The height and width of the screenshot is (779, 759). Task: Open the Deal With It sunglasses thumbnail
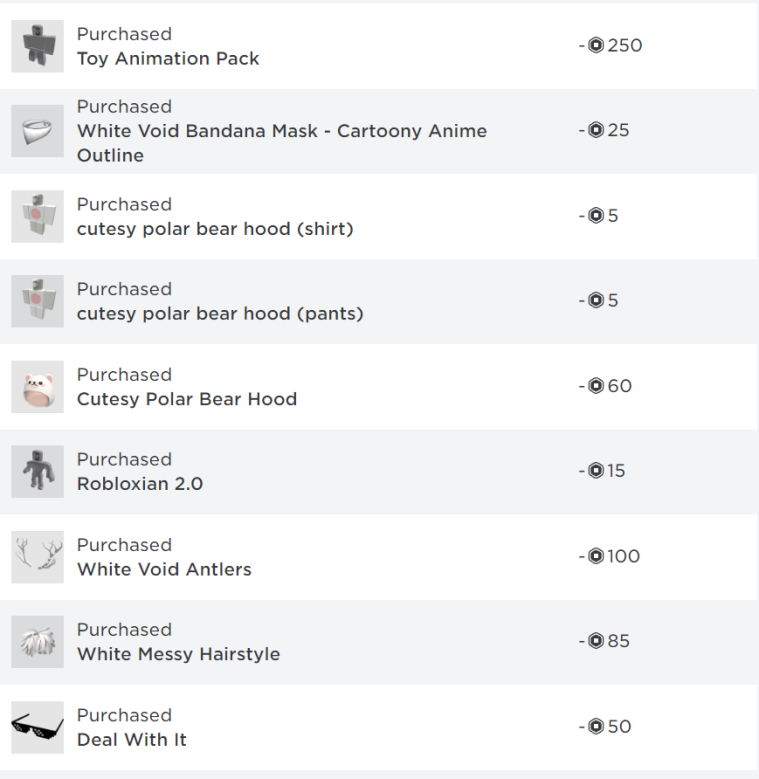[38, 727]
